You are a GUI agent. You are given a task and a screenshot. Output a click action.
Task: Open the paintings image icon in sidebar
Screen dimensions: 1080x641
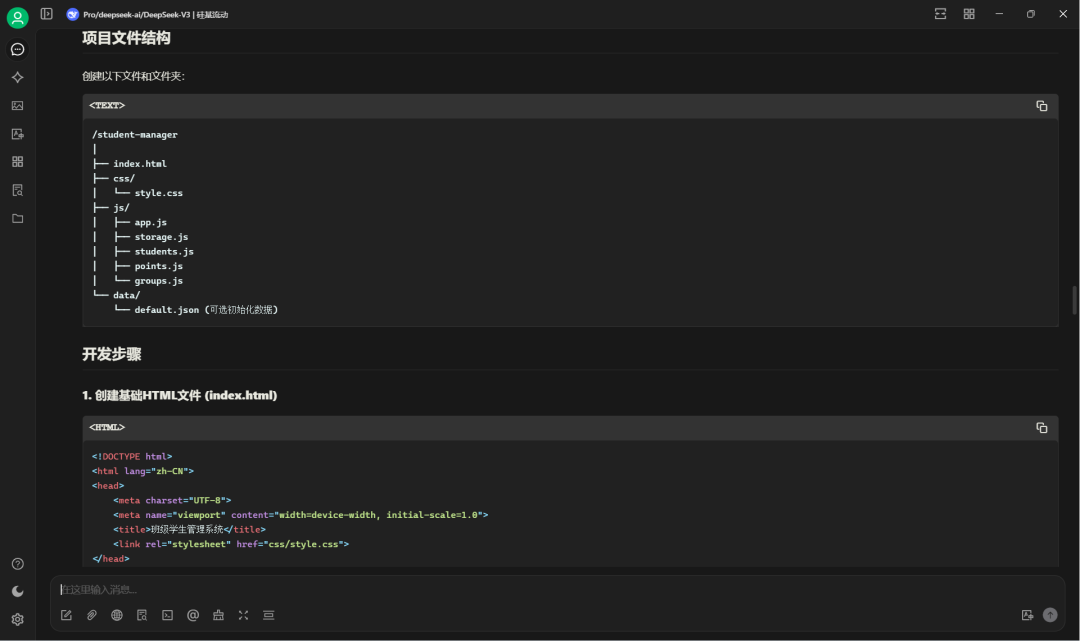(18, 105)
